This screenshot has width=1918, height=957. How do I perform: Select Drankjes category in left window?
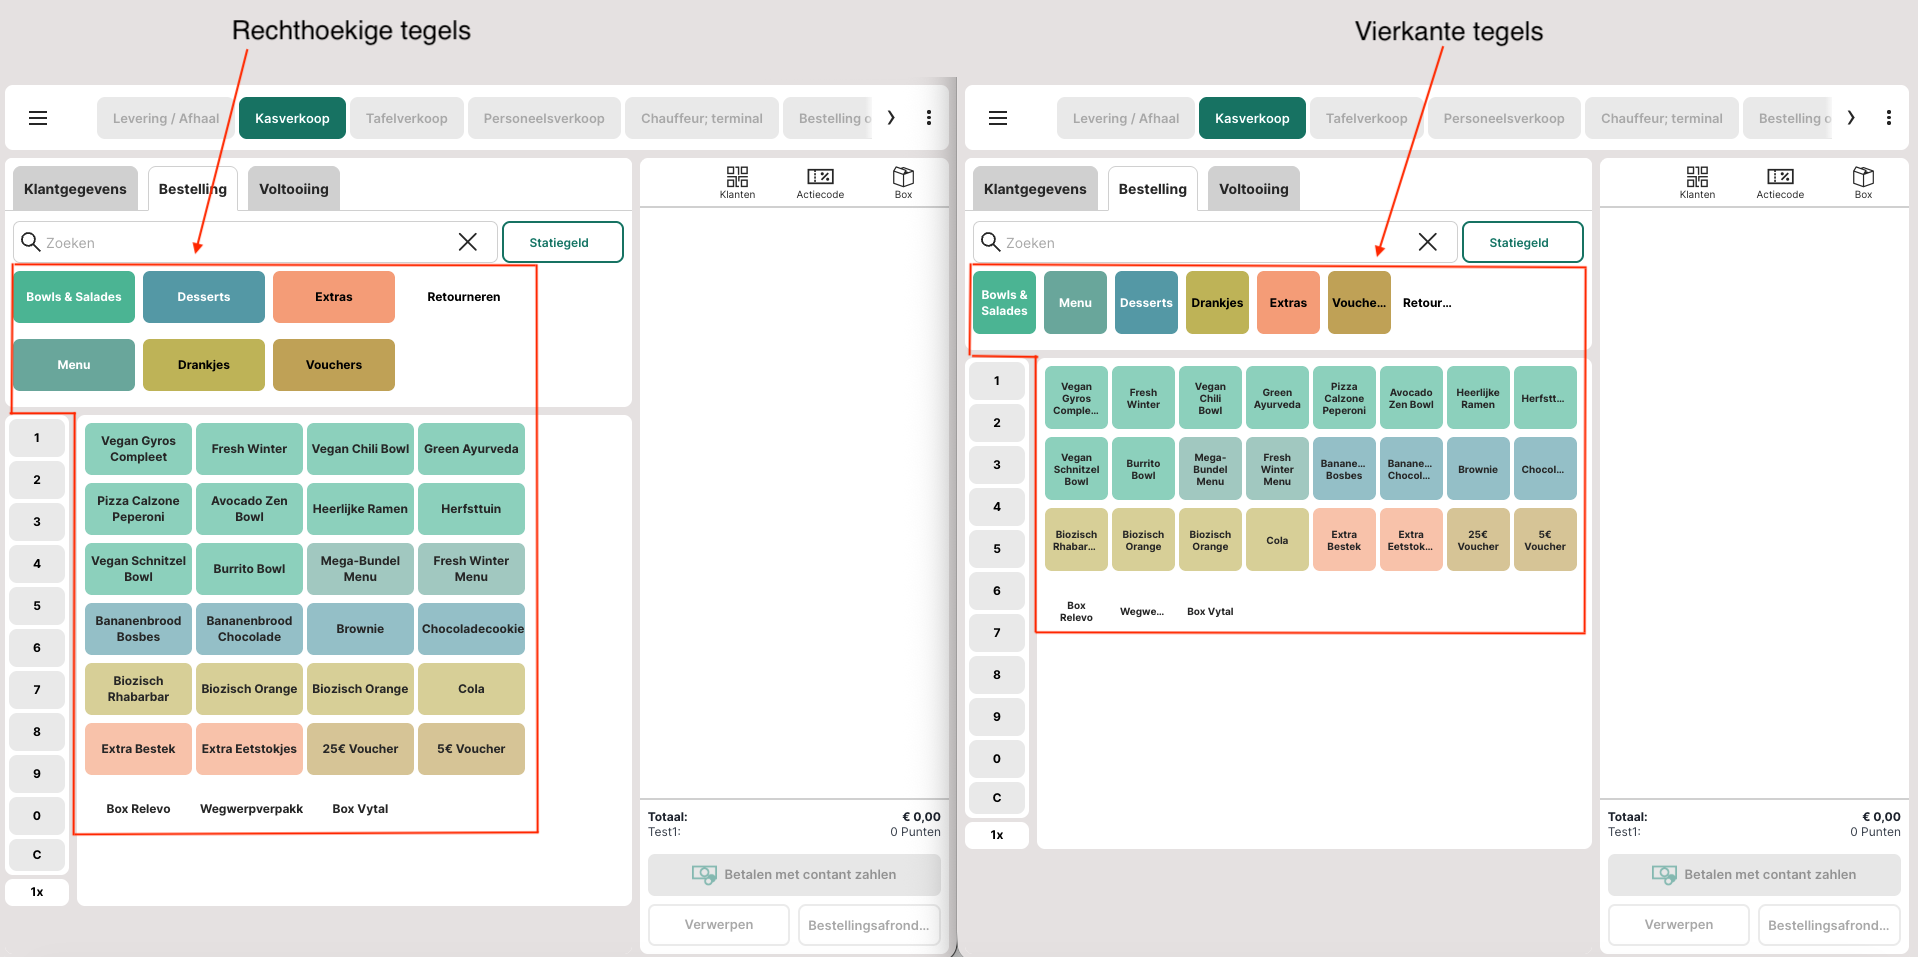point(204,365)
